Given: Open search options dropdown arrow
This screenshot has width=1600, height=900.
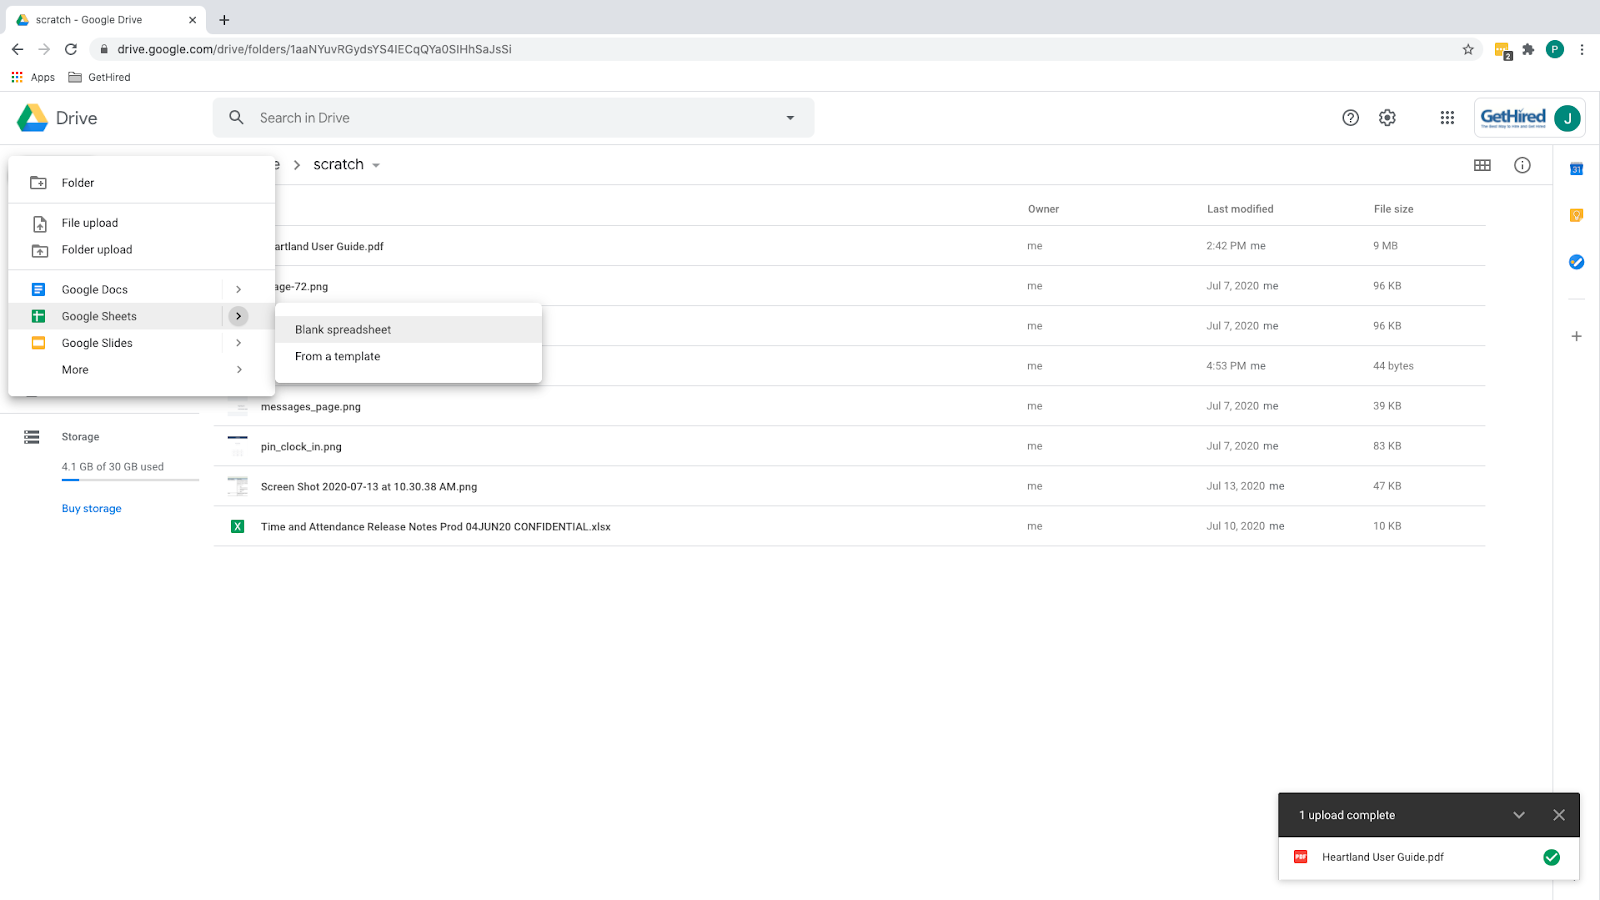Looking at the screenshot, I should [790, 118].
